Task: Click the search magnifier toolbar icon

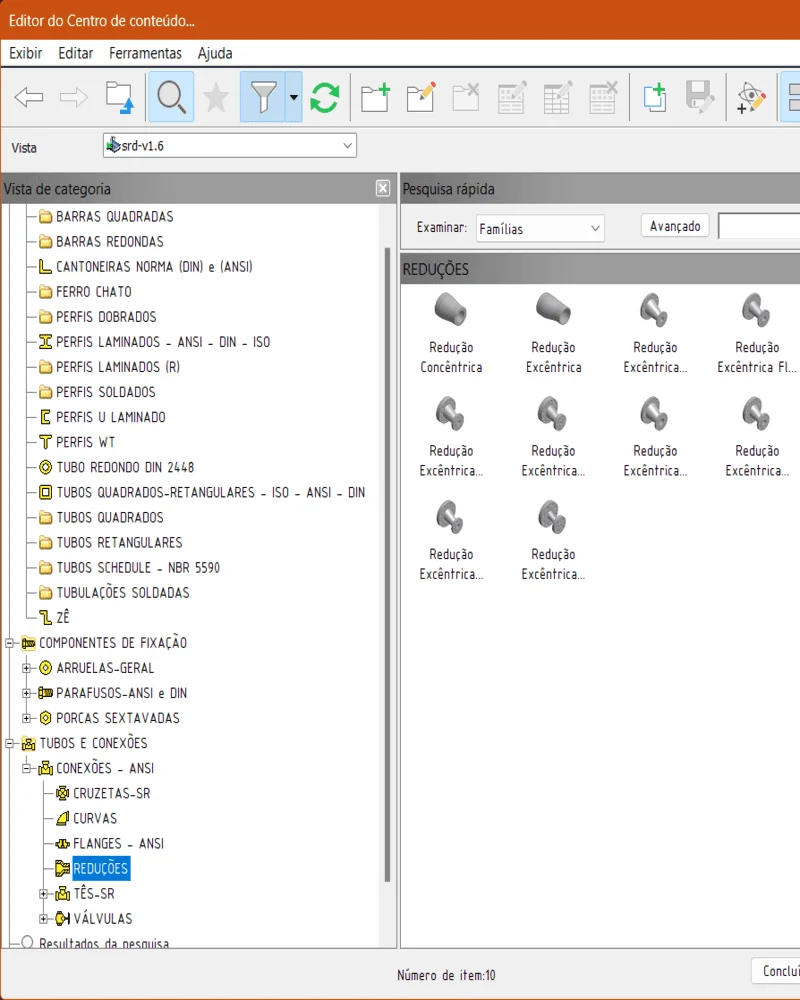Action: 171,97
